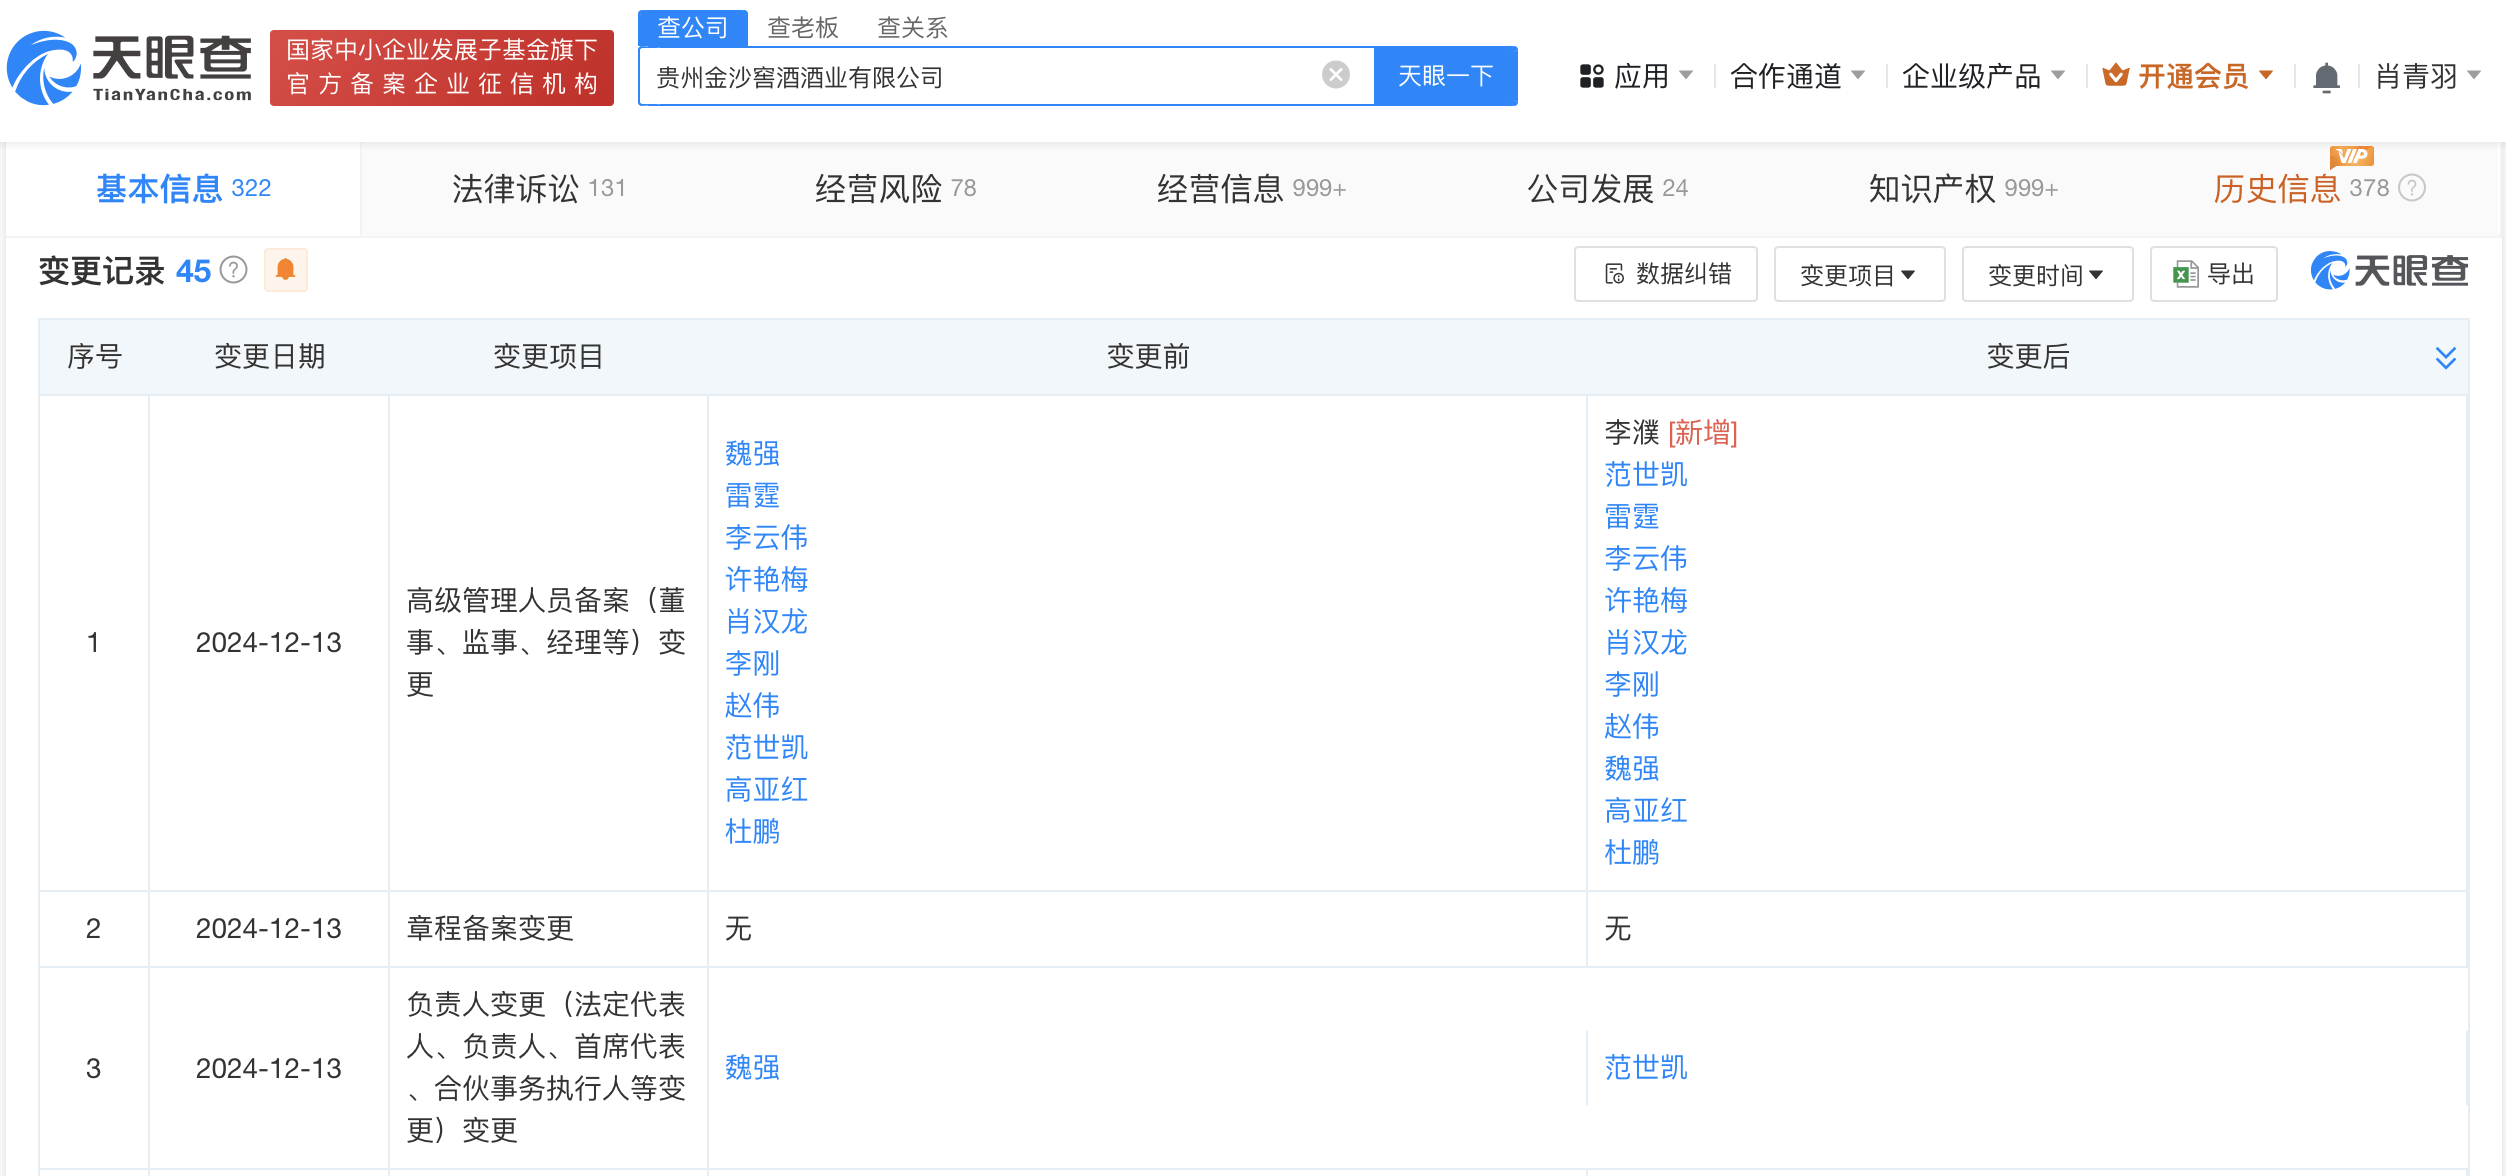
Task: Click the help icon next to 变更记录 45
Action: (233, 270)
